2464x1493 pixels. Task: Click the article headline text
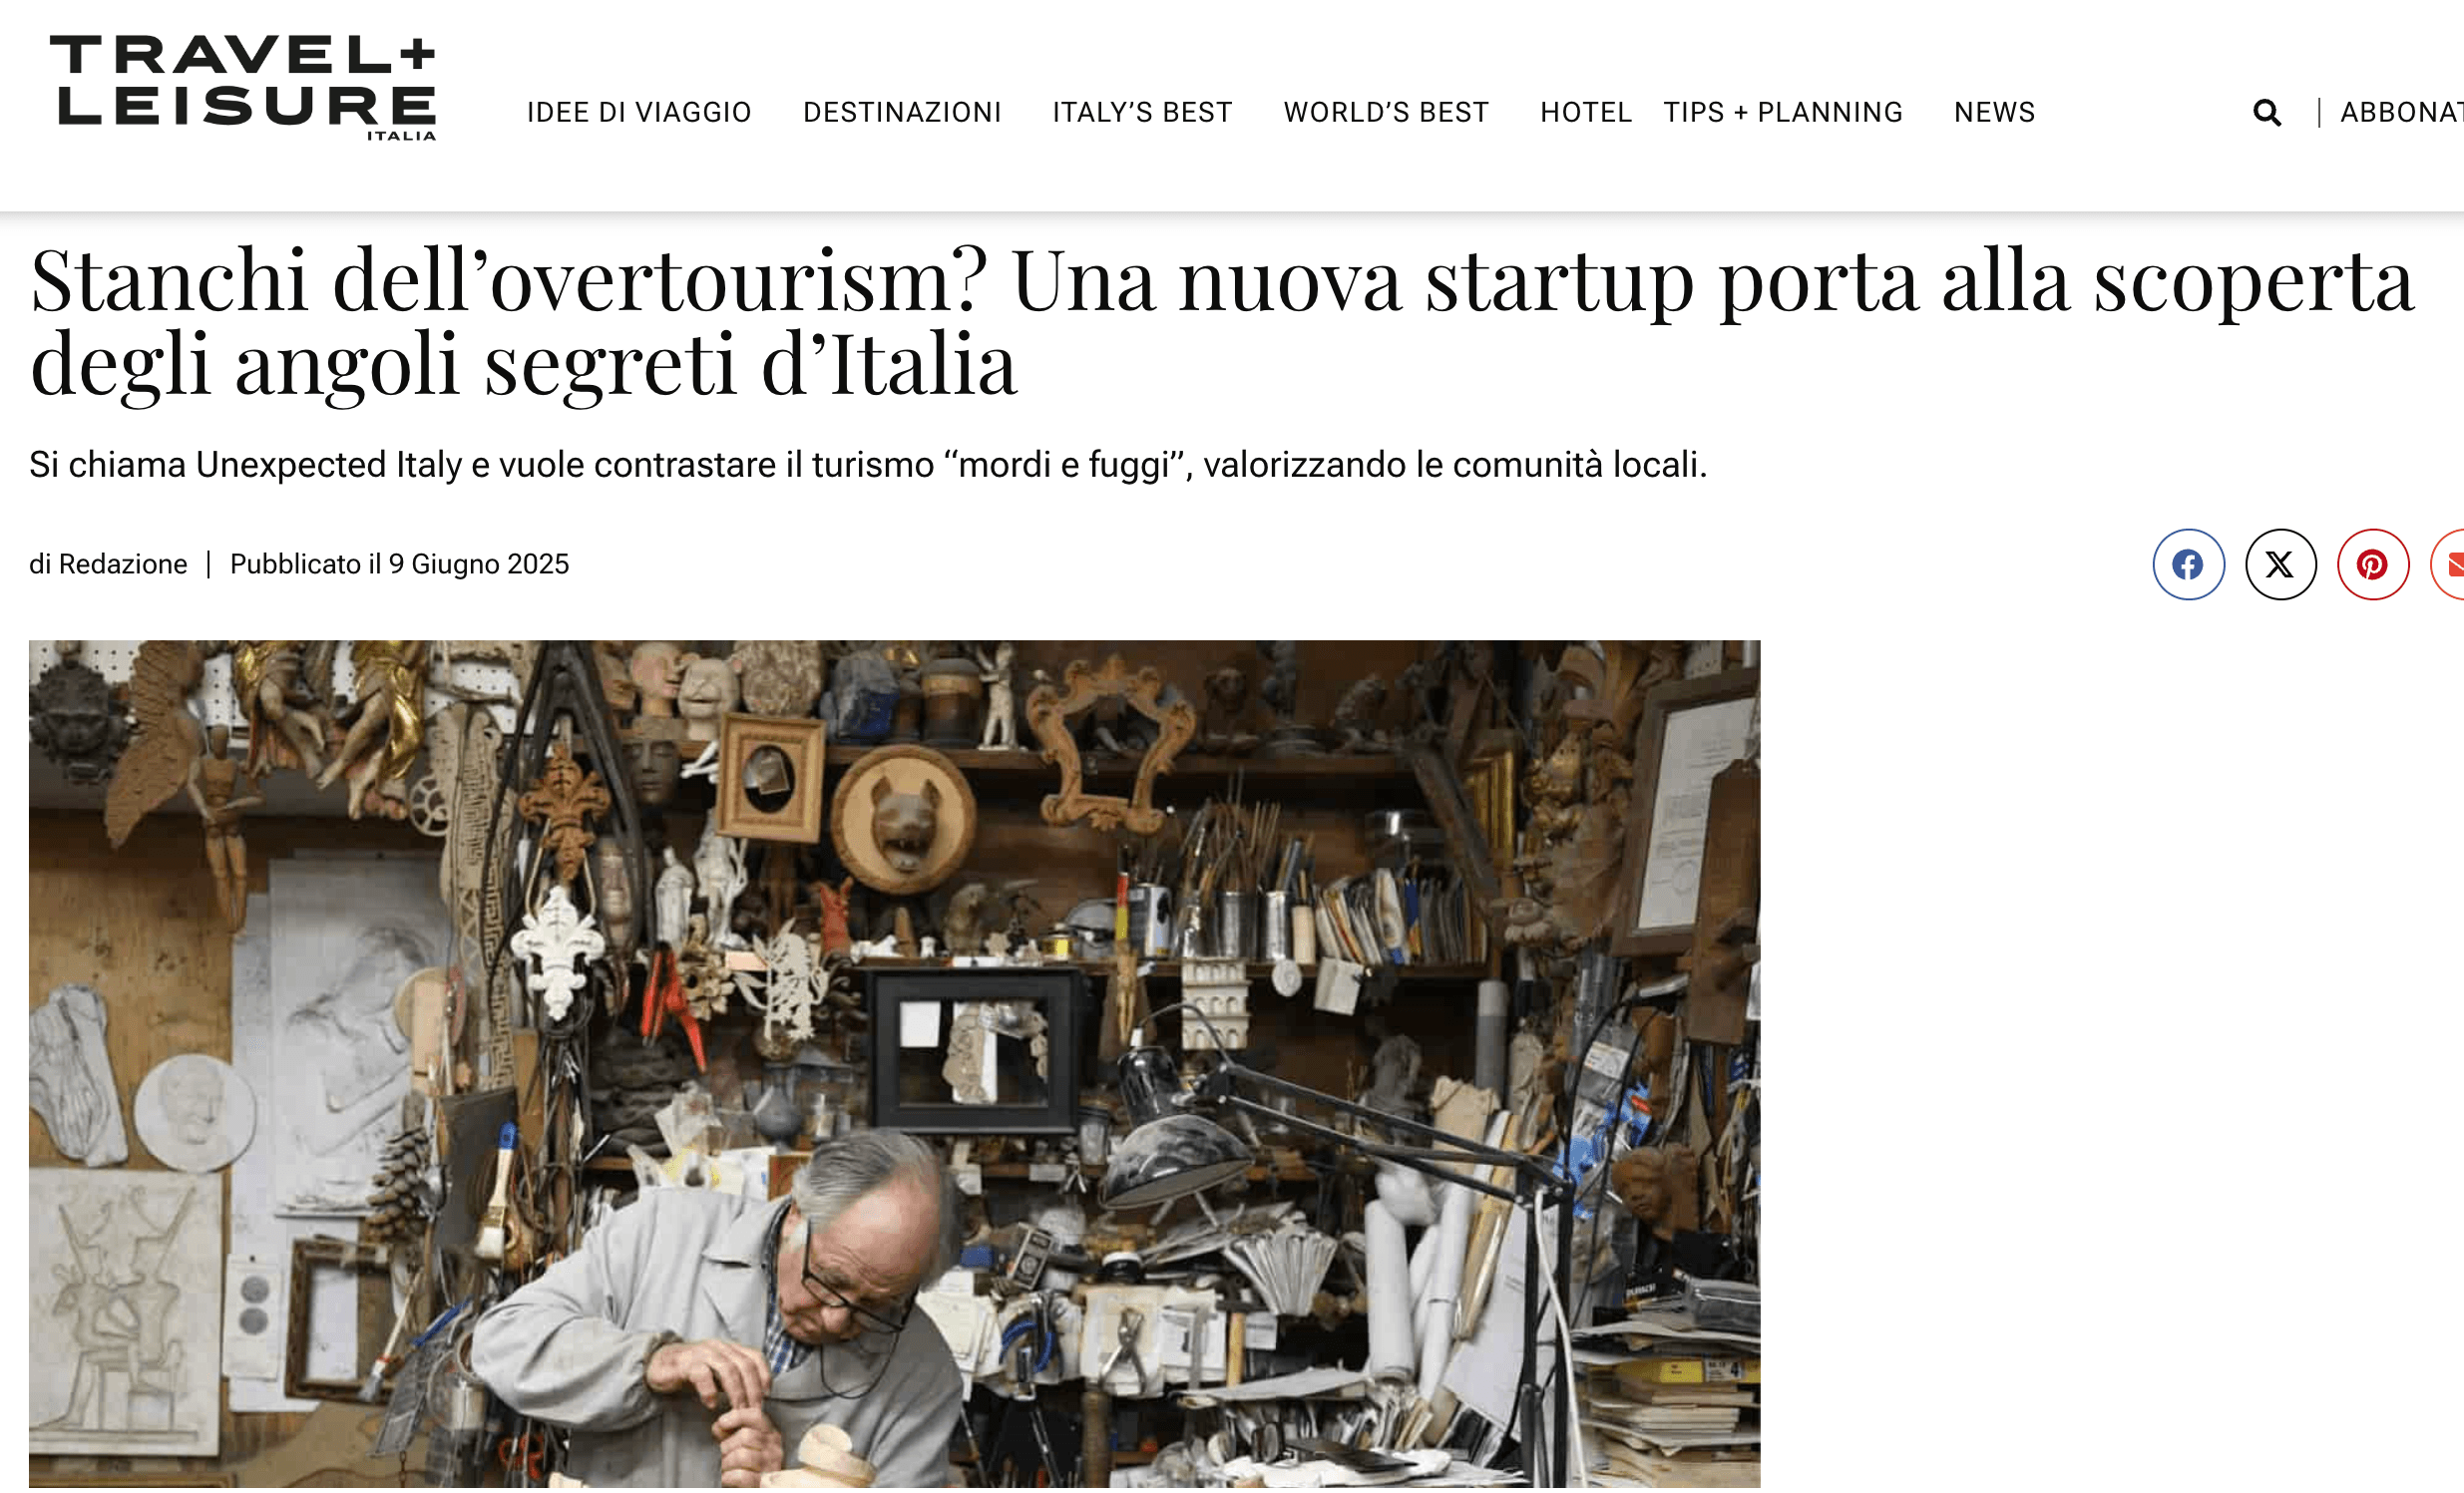[1222, 322]
